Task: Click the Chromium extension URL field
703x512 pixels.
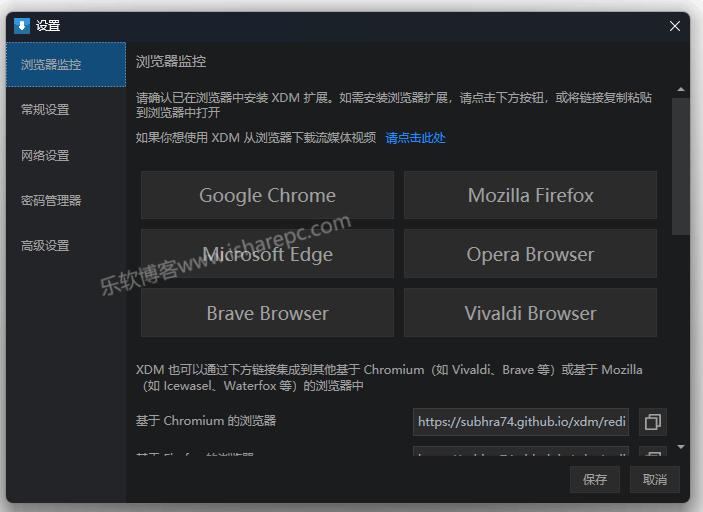Action: [x=521, y=422]
